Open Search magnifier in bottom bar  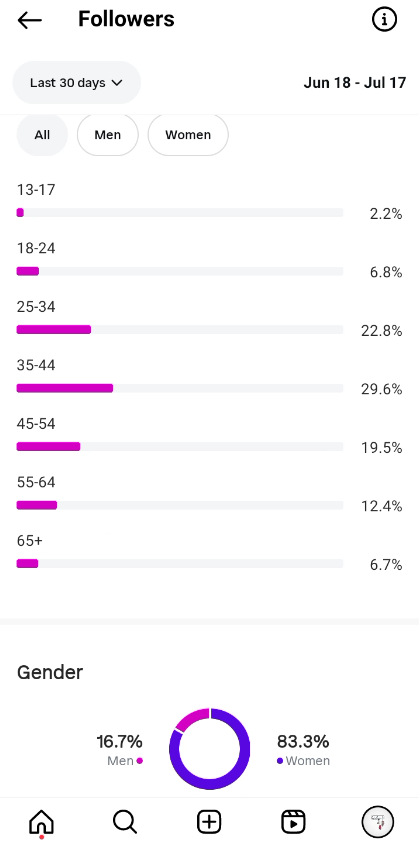pos(125,822)
